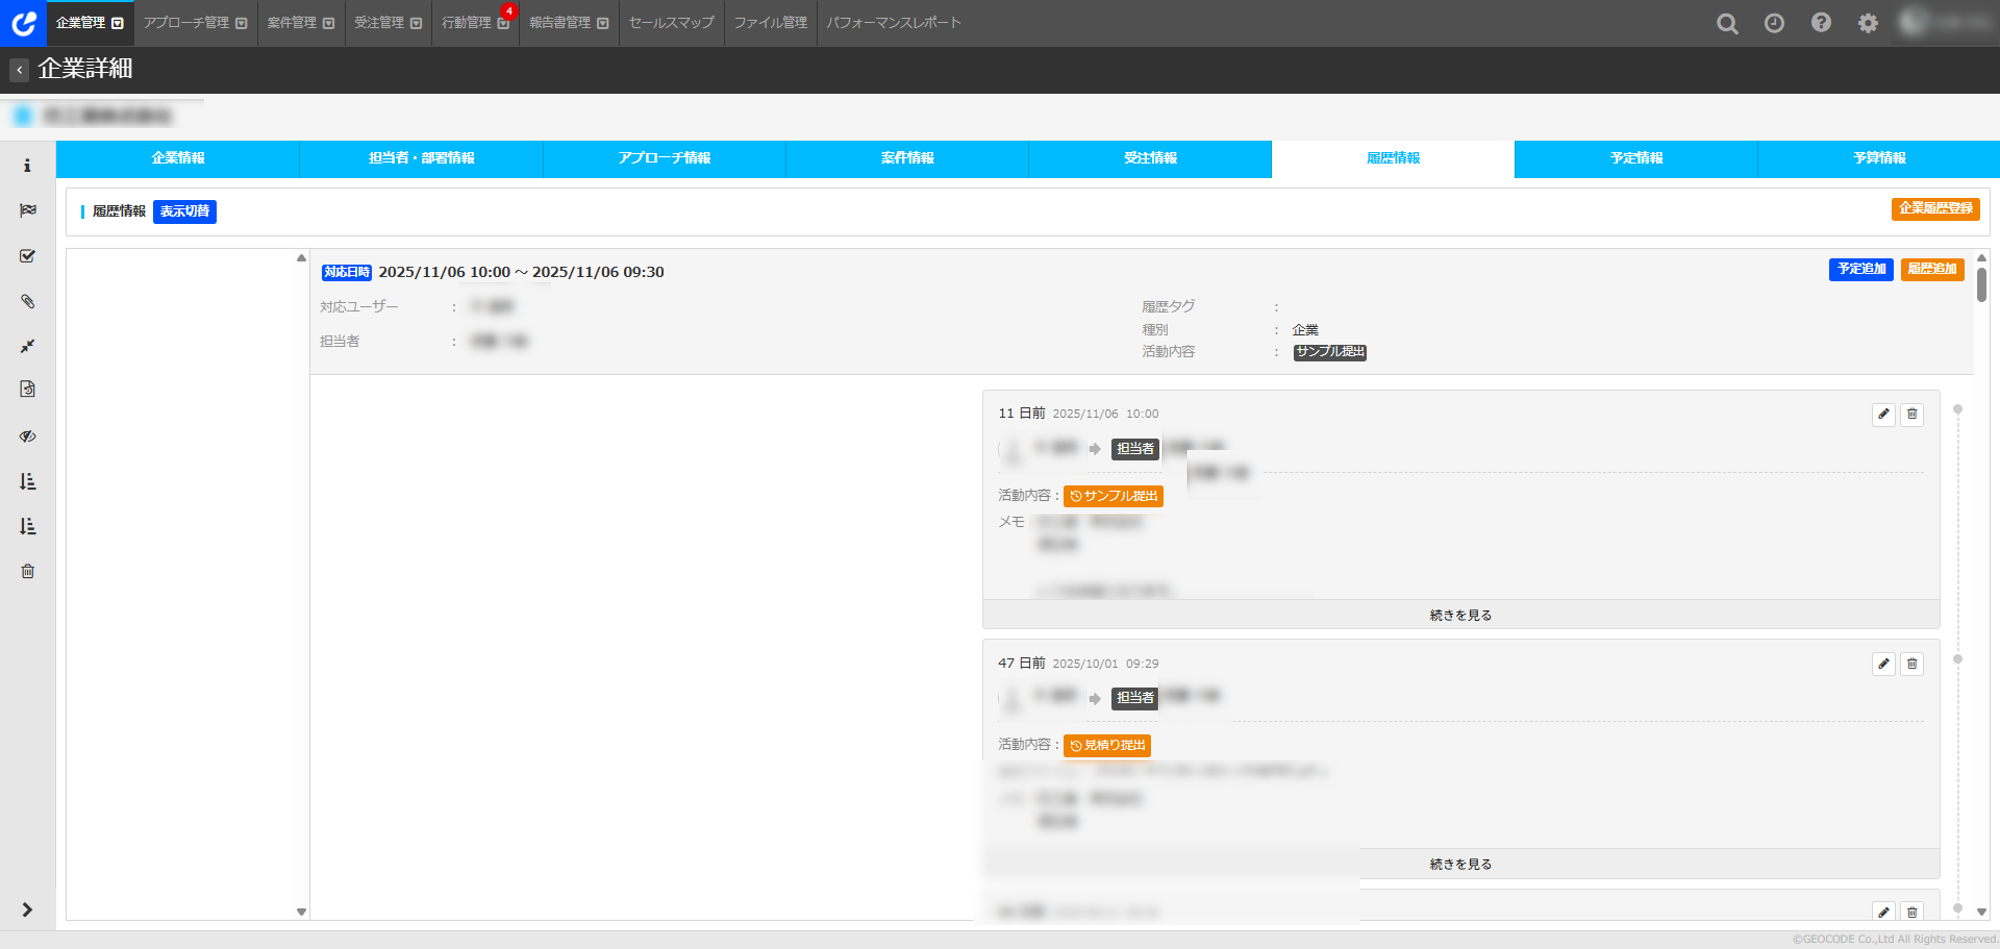2000x949 pixels.
Task: Select the document file icon in sidebar
Action: (x=28, y=389)
